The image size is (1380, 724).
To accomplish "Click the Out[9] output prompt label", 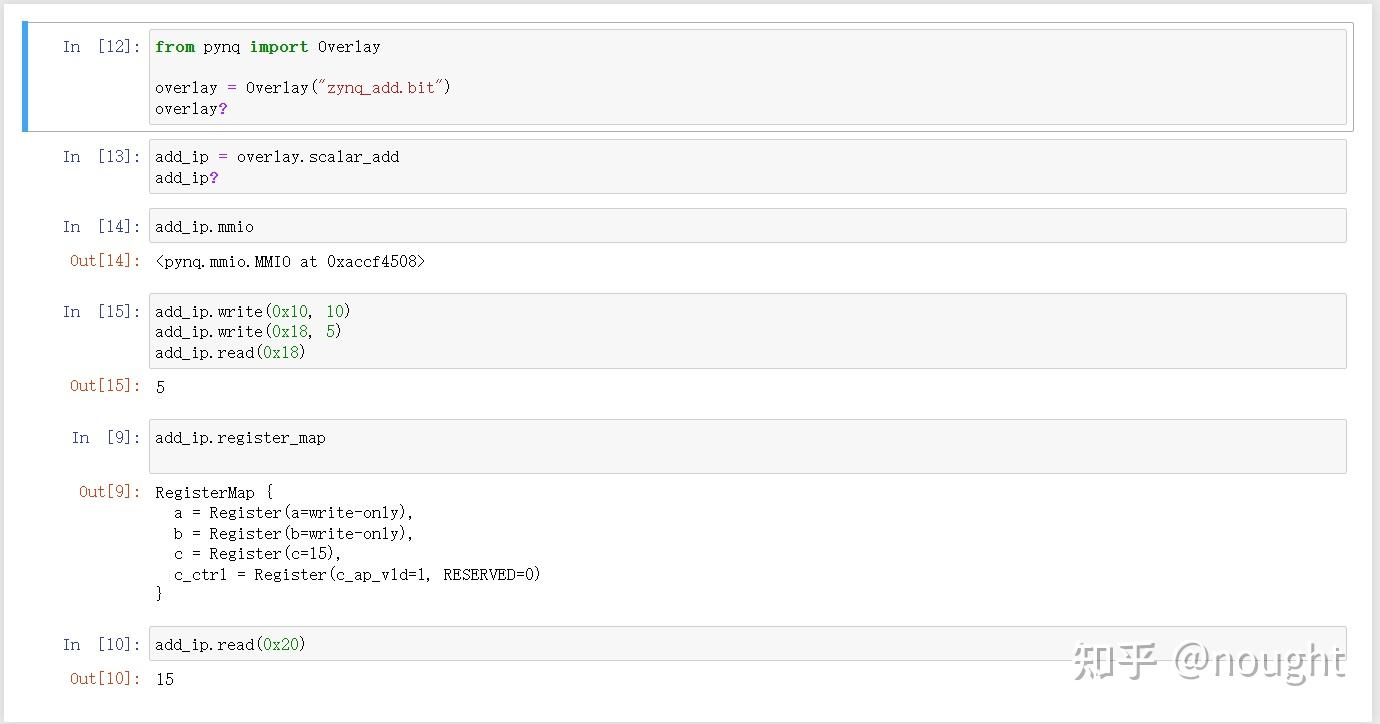I will coord(110,491).
